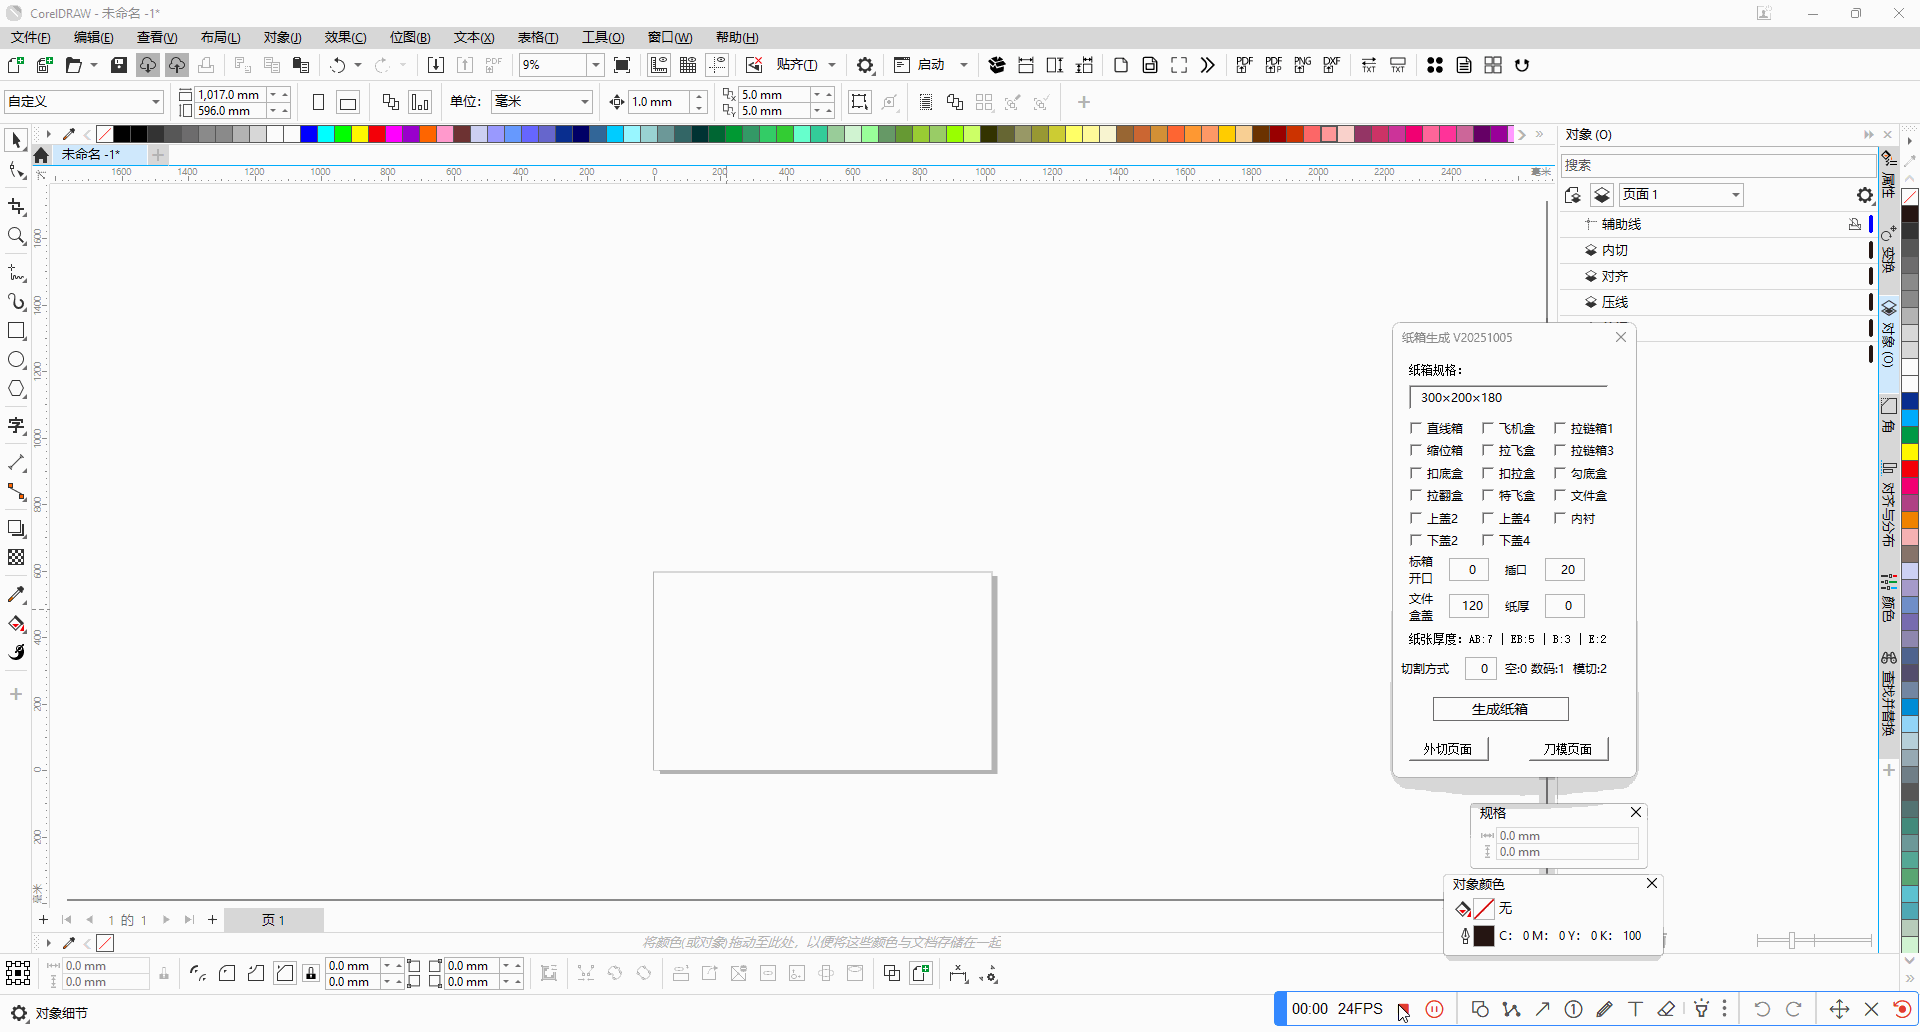Image resolution: width=1920 pixels, height=1032 pixels.
Task: Check the 飞机盒 box type
Action: point(1488,428)
